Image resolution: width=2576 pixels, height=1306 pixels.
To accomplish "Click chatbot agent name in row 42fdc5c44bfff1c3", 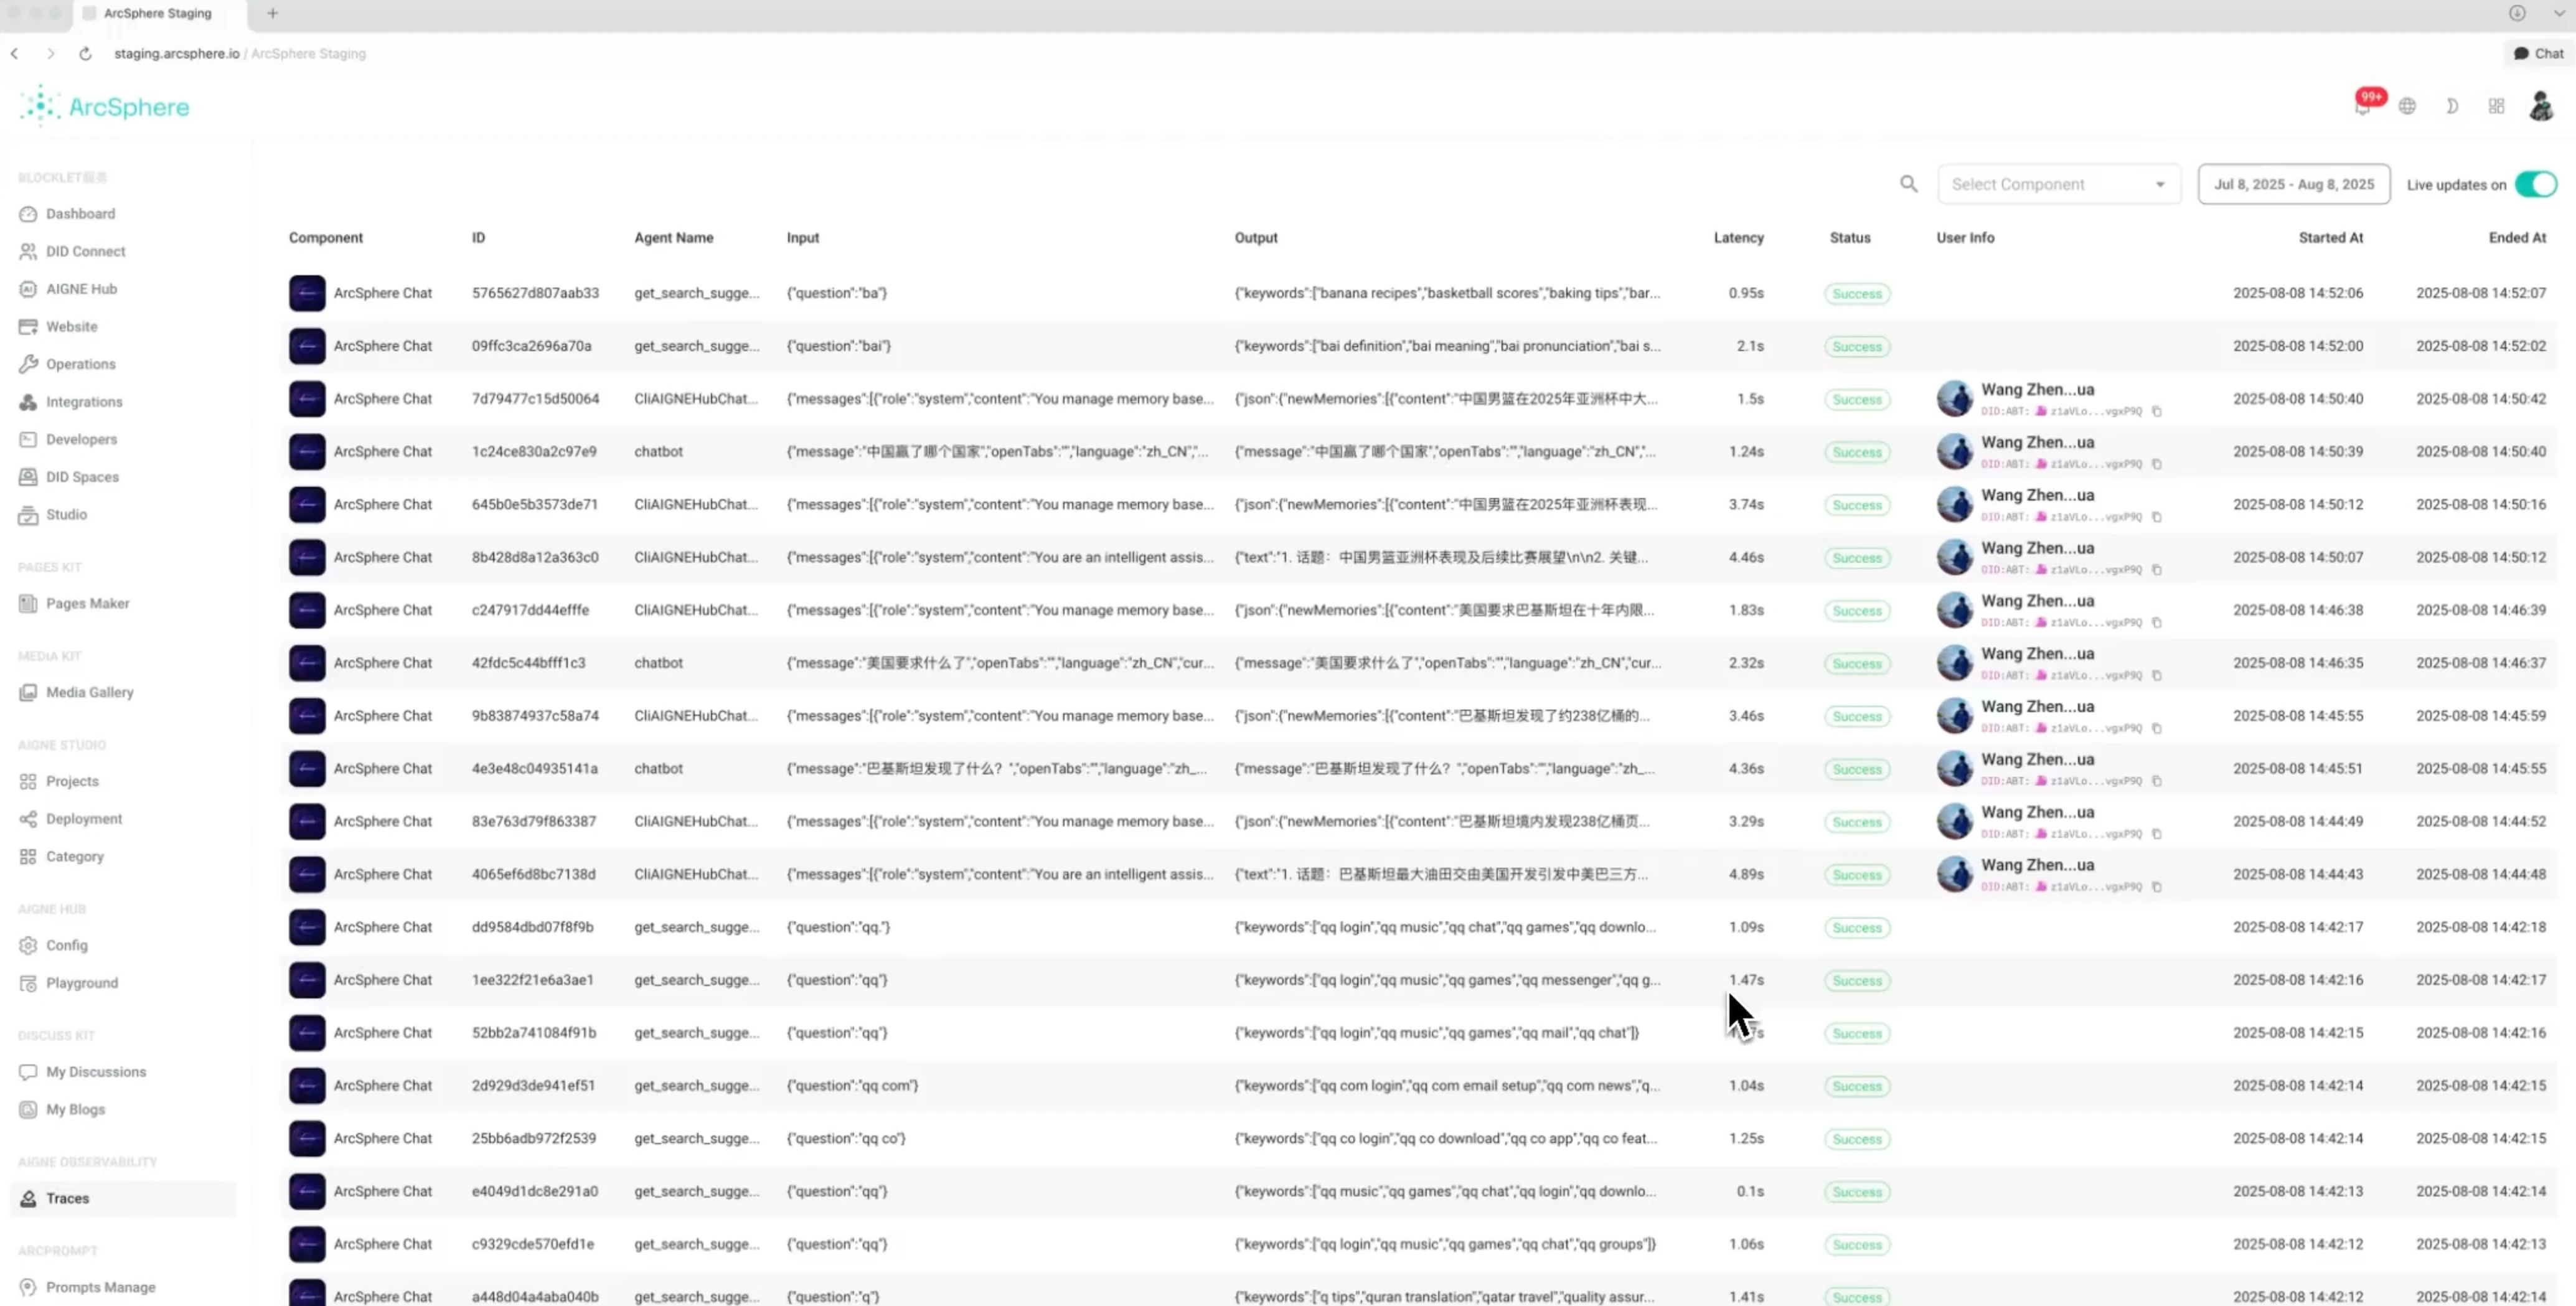I will [658, 663].
